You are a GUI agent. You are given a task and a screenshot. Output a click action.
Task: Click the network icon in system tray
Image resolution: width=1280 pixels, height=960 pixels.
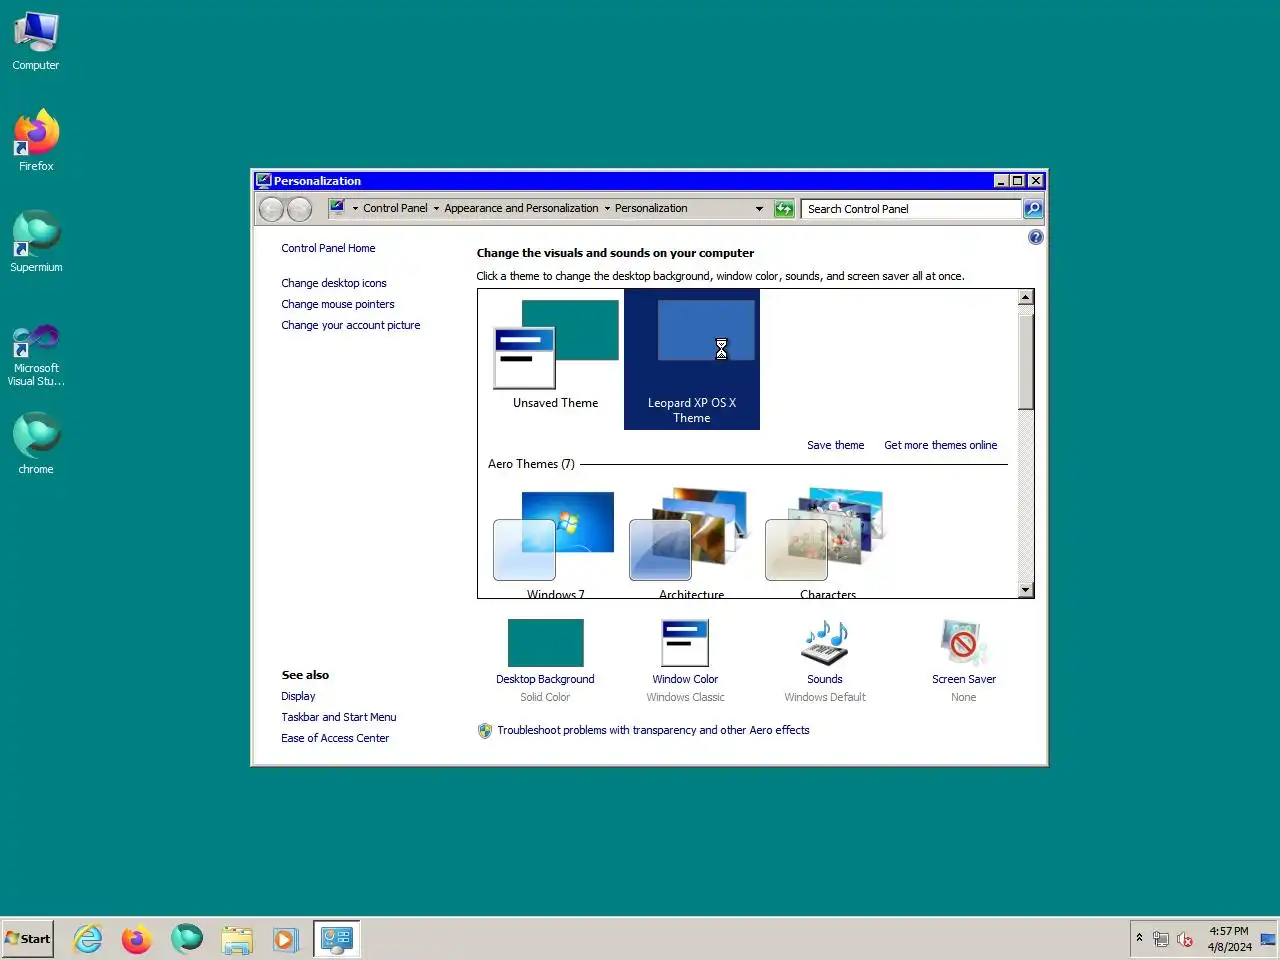click(x=1161, y=939)
